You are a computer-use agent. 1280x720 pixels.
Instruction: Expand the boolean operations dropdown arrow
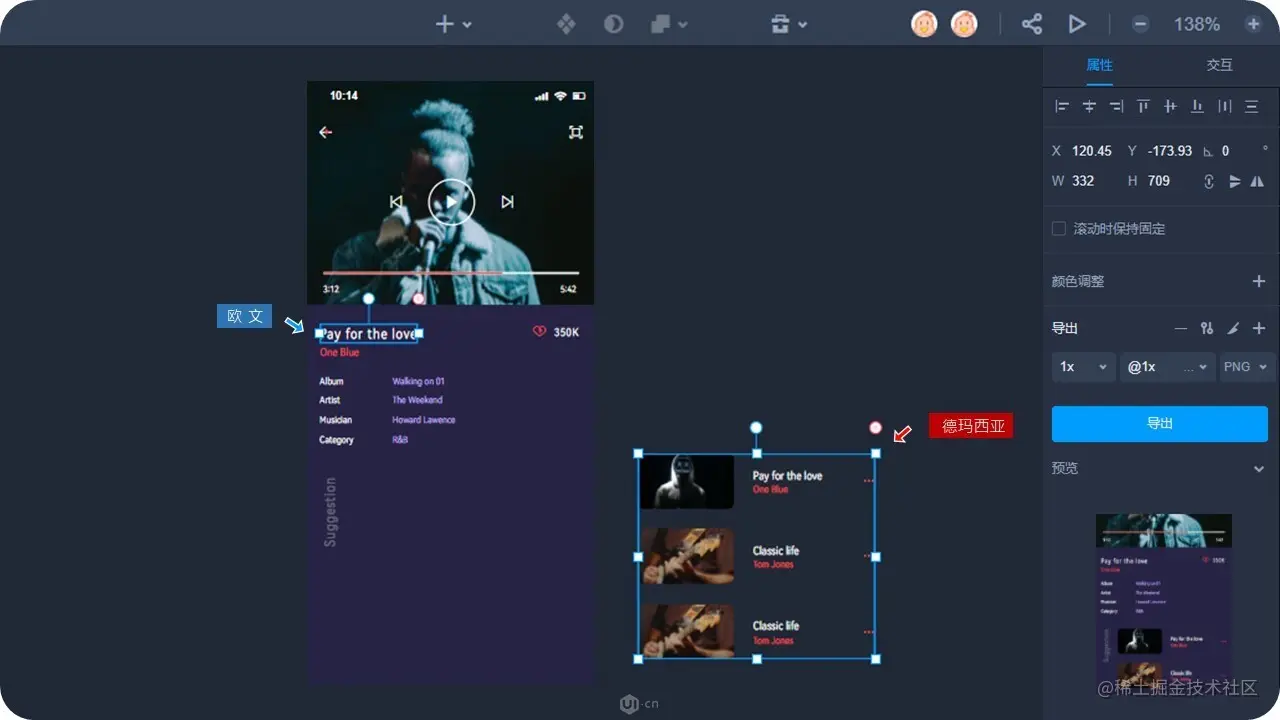click(683, 25)
